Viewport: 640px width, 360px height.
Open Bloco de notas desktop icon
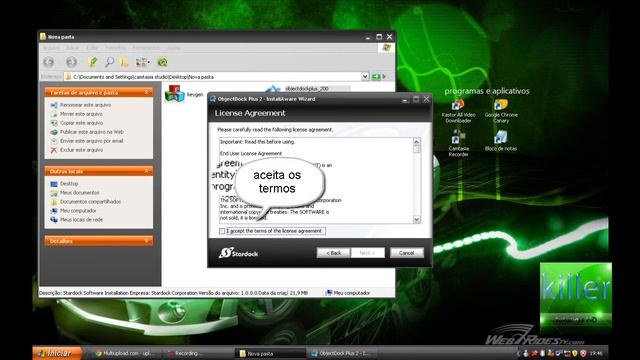[x=501, y=141]
